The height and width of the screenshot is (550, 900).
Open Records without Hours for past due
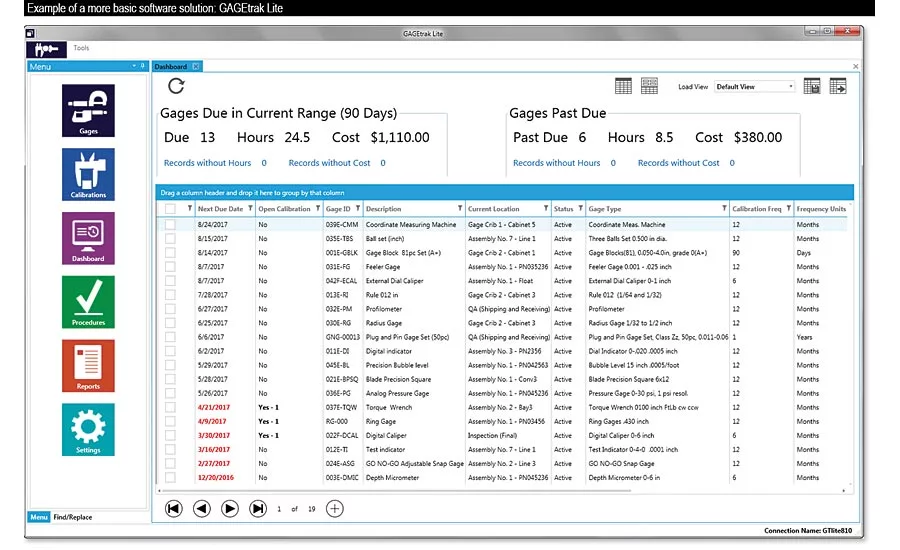pyautogui.click(x=557, y=163)
